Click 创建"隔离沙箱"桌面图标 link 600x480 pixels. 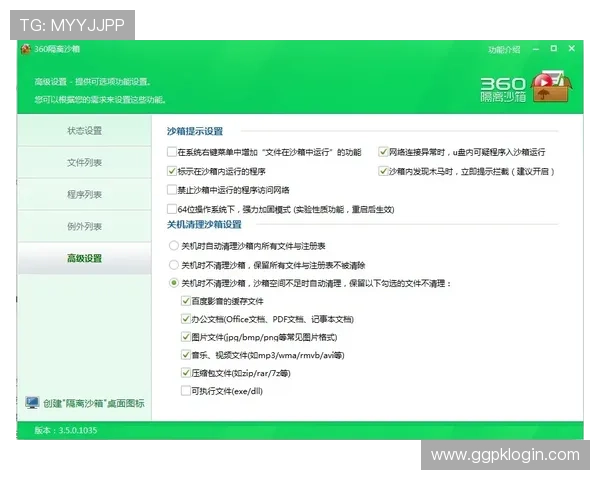point(94,403)
